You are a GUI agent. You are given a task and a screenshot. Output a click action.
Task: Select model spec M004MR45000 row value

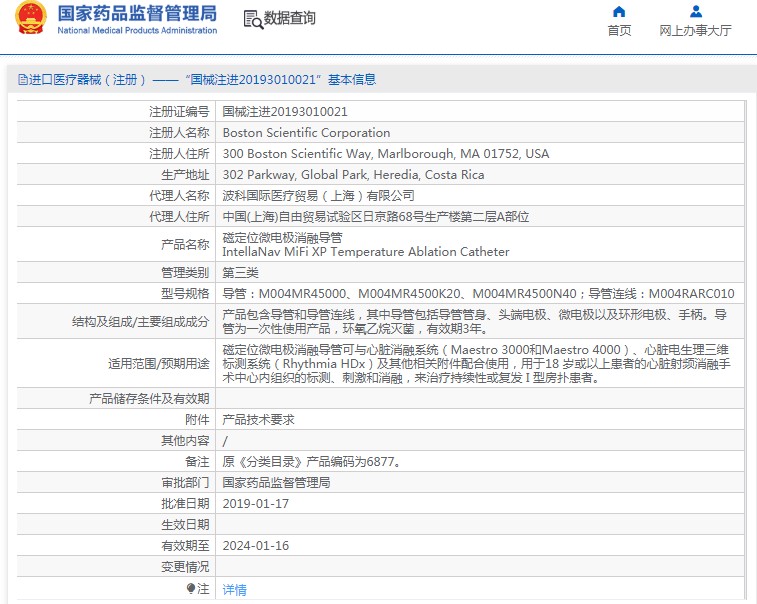478,294
